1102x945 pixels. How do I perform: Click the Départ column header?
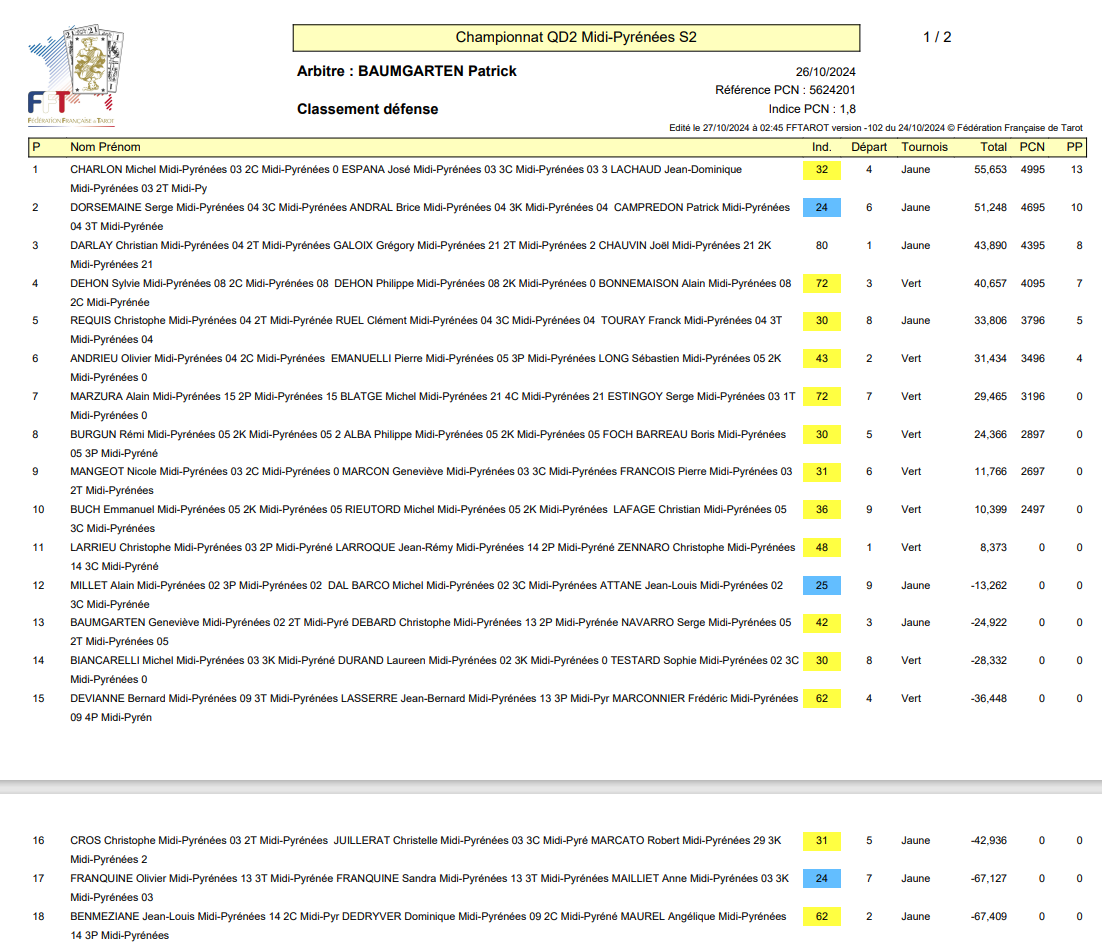tap(869, 147)
